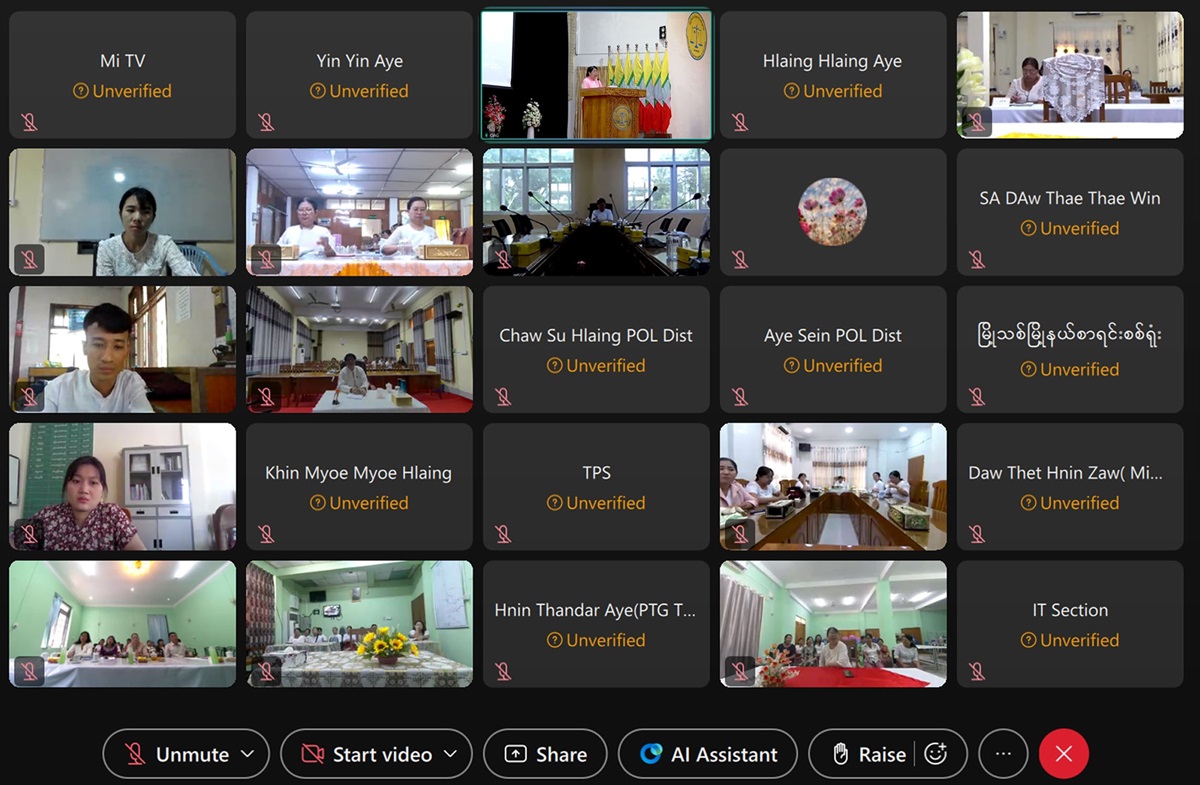This screenshot has height=785, width=1200.
Task: Open the more options ellipsis button
Action: tap(1004, 754)
